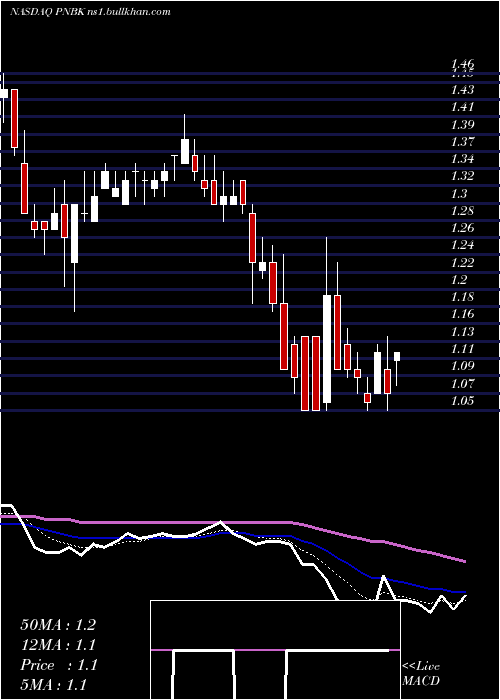Viewport: 500px width, 700px height.
Task: Click the Price : 1.1 legend entry
Action: pos(58,665)
